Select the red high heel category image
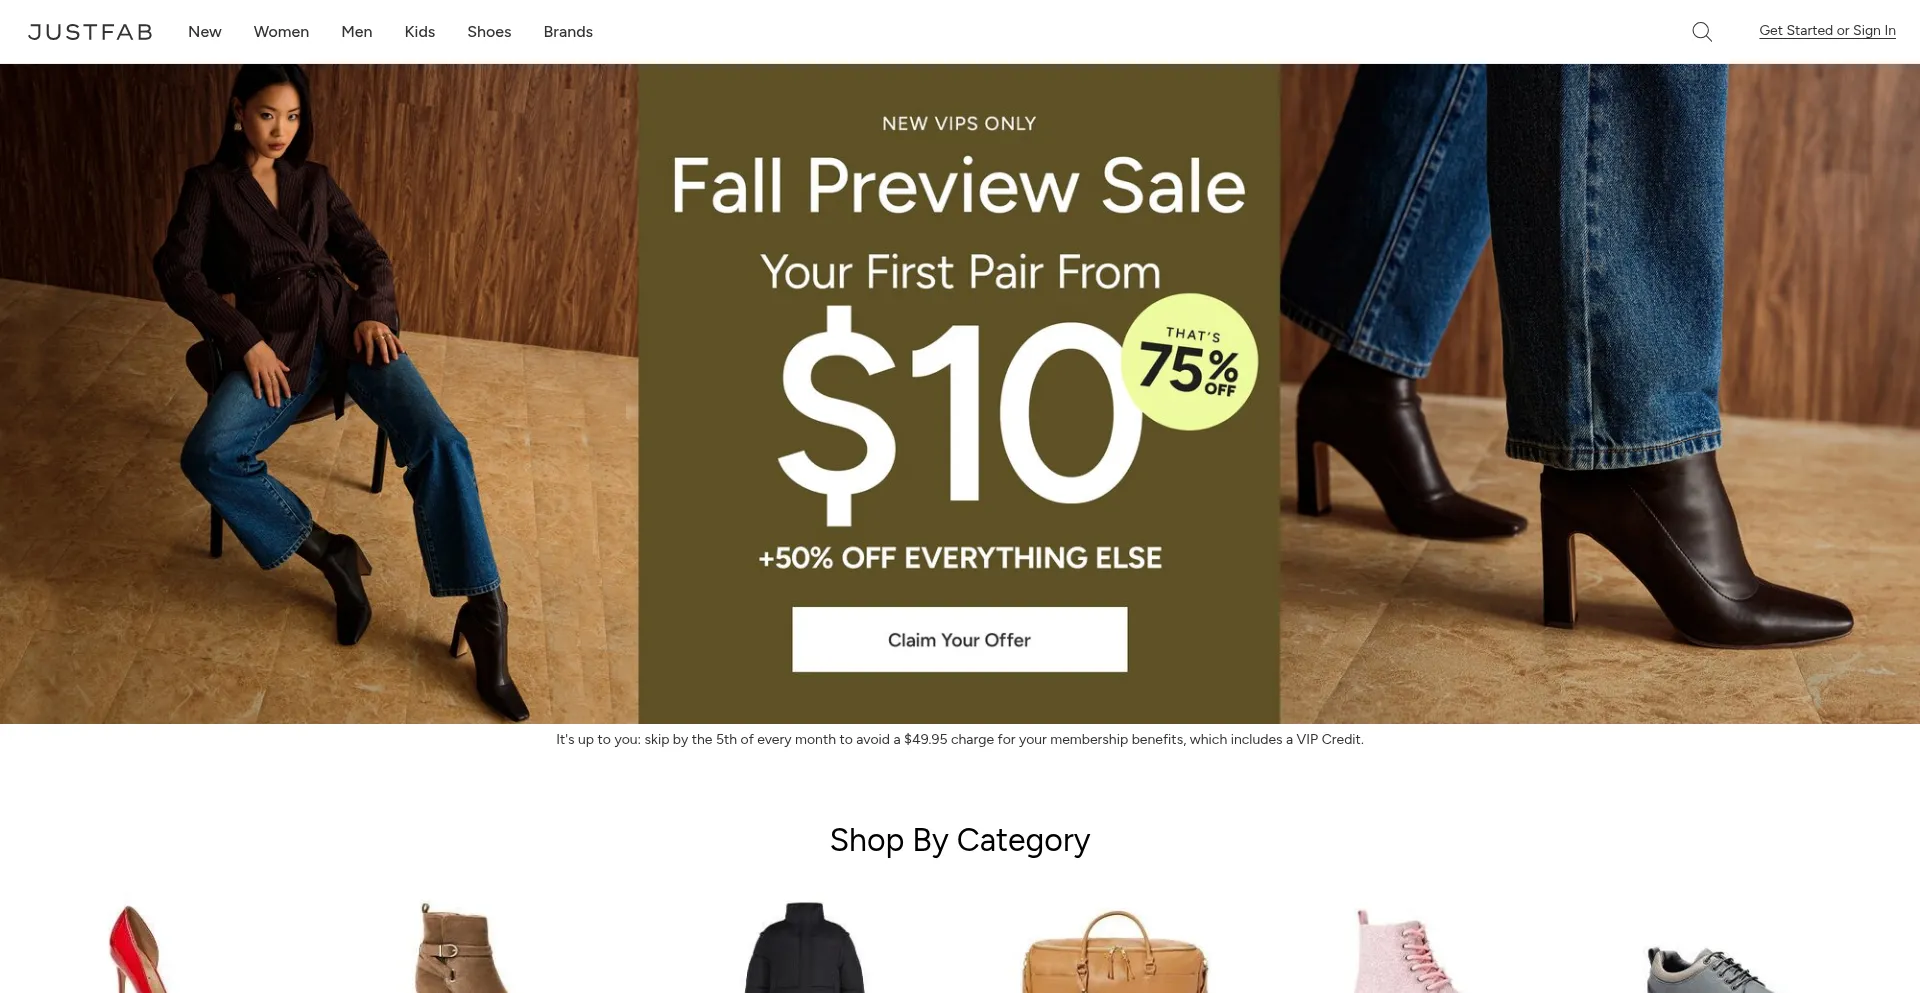Screen dimensions: 1920x993 click(138, 949)
